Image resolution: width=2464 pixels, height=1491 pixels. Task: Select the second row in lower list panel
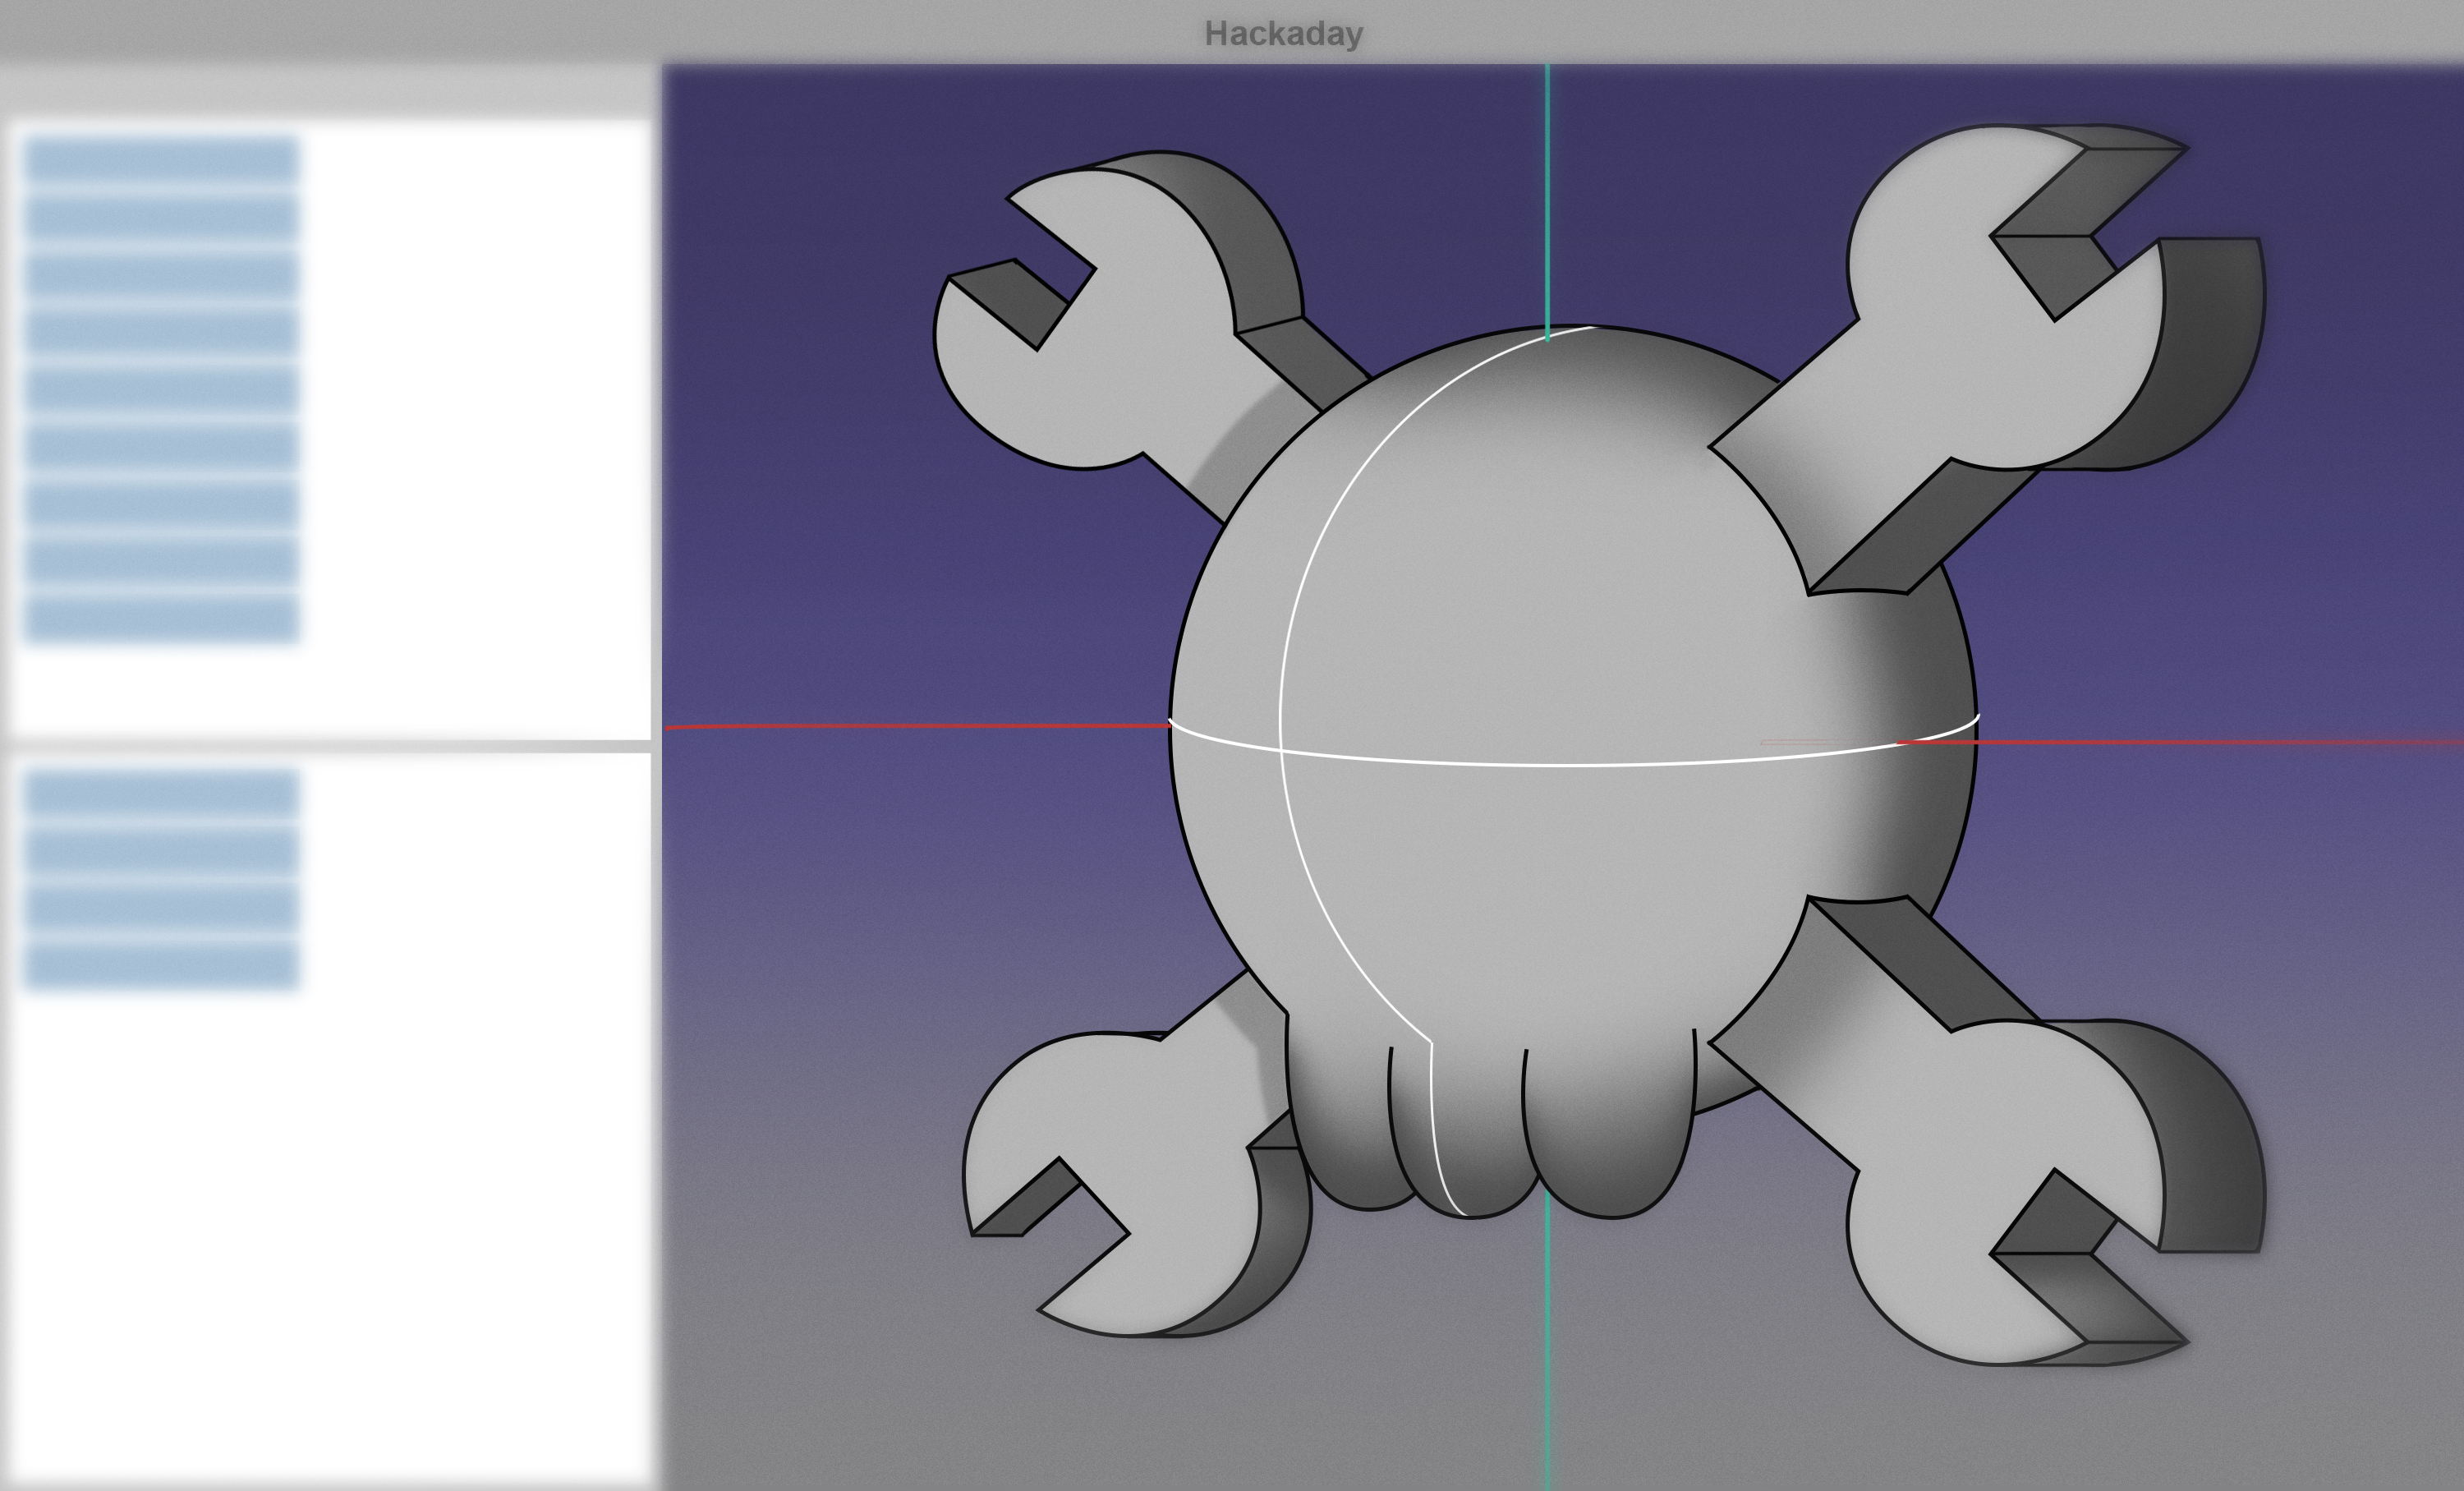[x=161, y=851]
